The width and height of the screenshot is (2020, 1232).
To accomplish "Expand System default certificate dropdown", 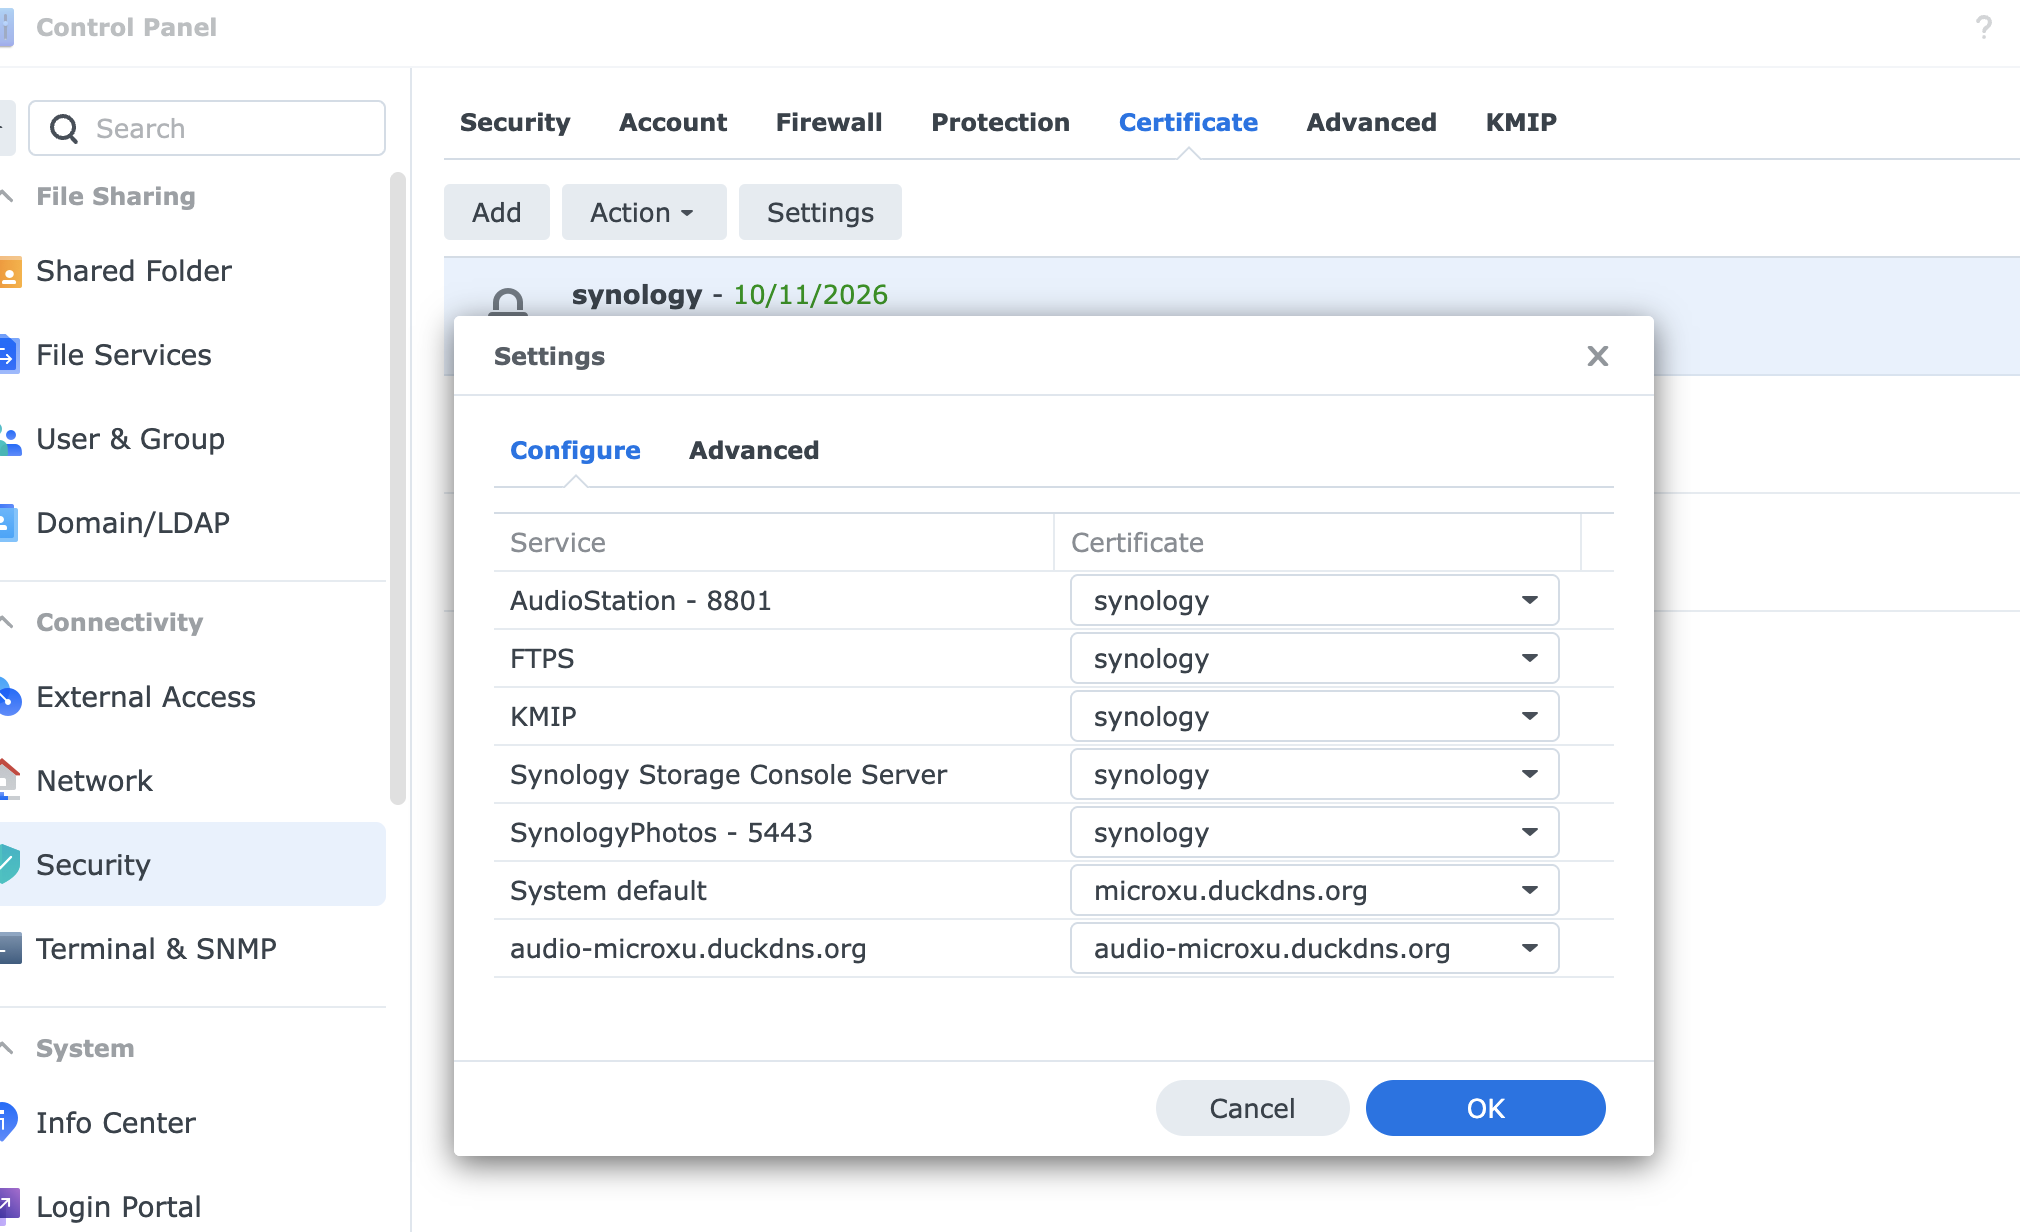I will click(x=1313, y=891).
